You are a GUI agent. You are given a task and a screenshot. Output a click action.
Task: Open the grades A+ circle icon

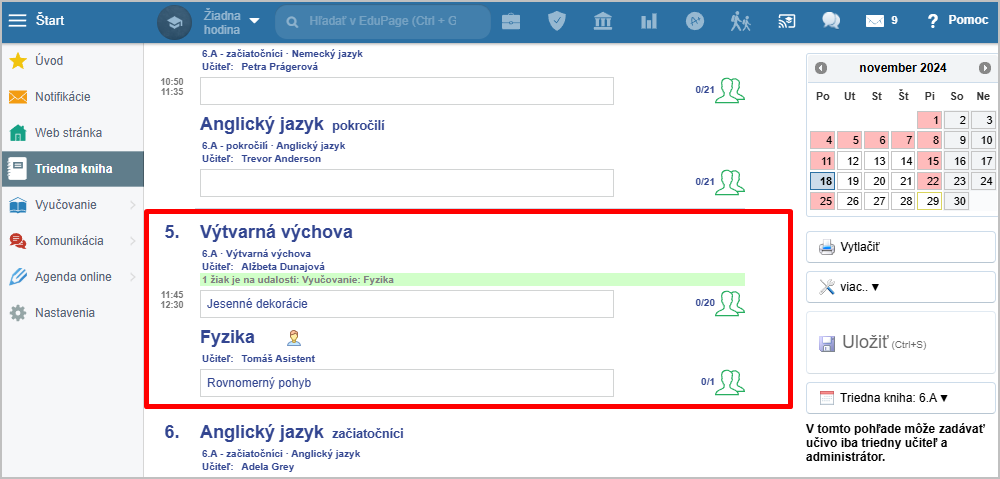695,21
